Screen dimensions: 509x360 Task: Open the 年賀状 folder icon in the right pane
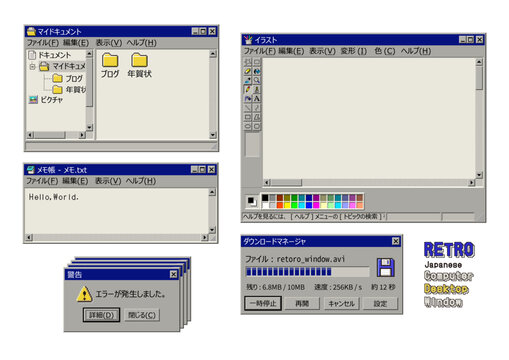pos(139,60)
